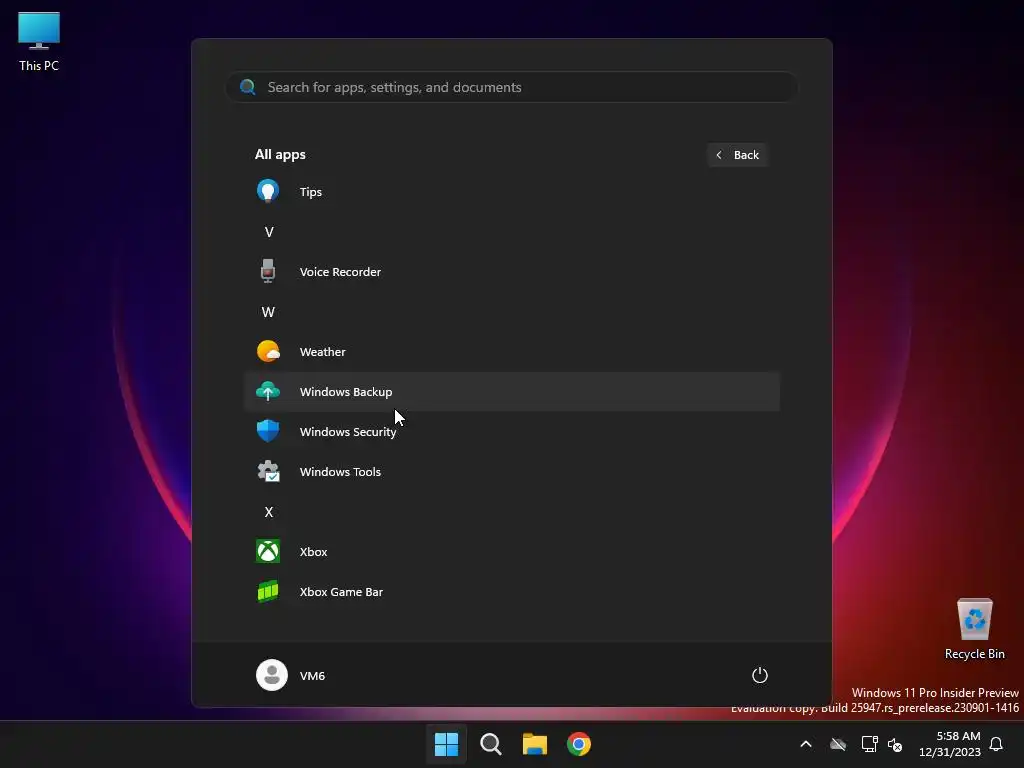Screen dimensions: 1024x768
Task: Click the "Tips" app name
Action: coord(311,191)
